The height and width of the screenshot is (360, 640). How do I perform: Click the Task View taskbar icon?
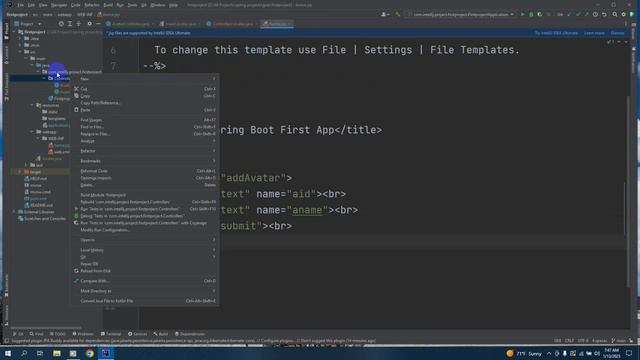coord(40,353)
